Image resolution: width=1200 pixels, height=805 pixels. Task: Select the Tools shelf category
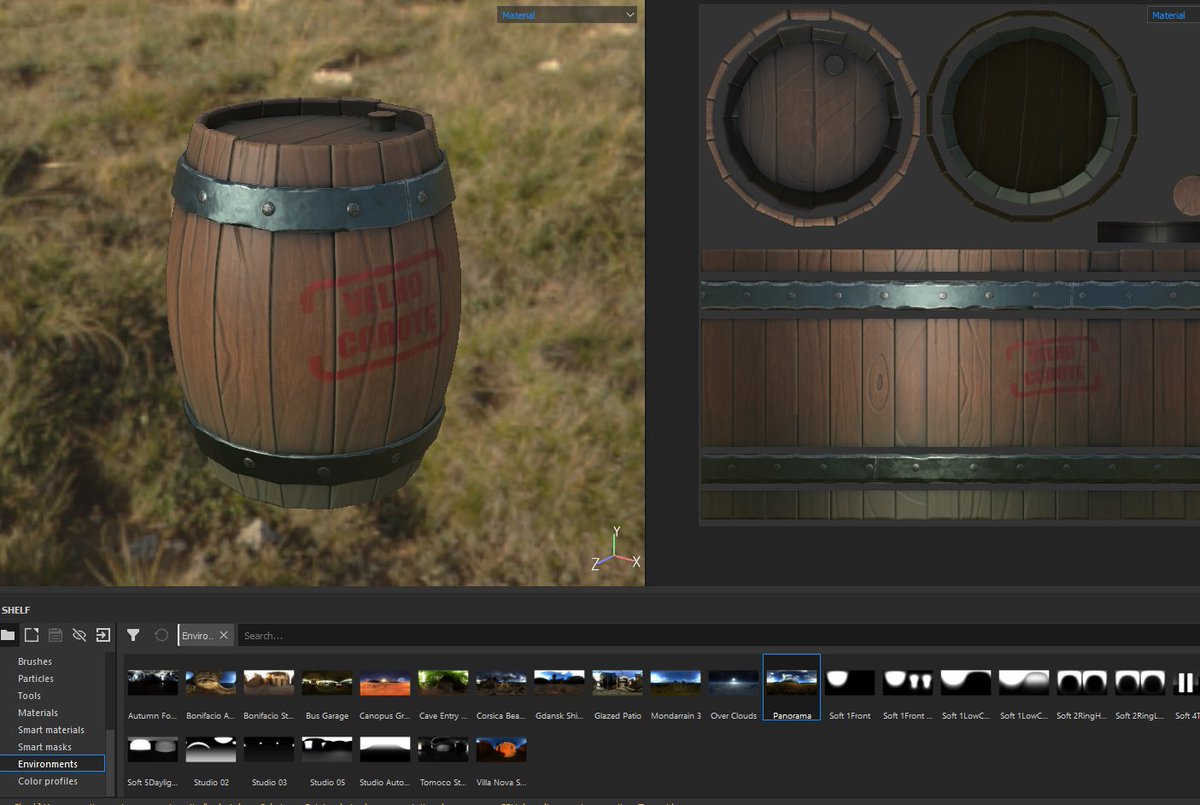click(x=29, y=696)
